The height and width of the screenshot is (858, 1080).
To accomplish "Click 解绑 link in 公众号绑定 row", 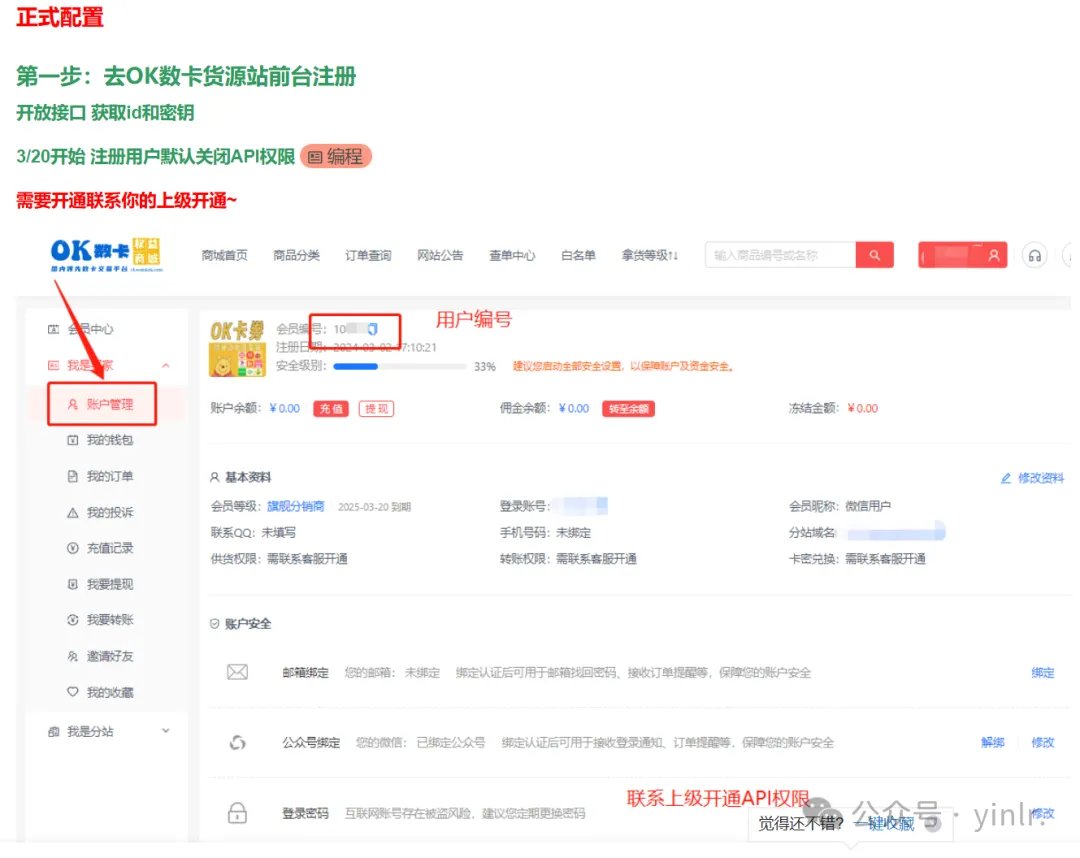I will pyautogui.click(x=993, y=742).
